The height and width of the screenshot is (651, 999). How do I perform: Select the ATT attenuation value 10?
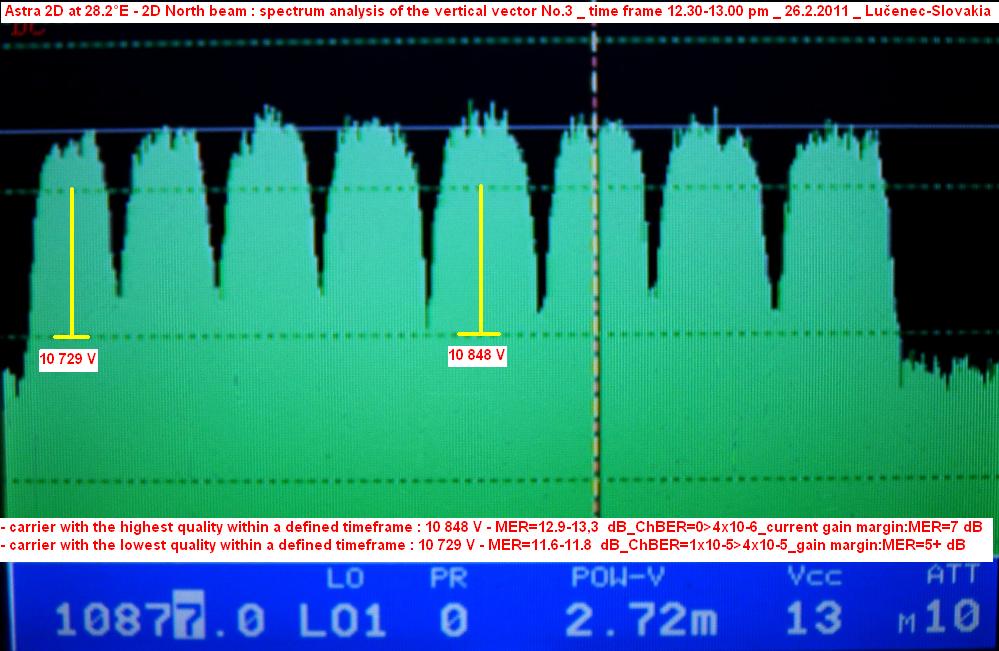tap(951, 618)
